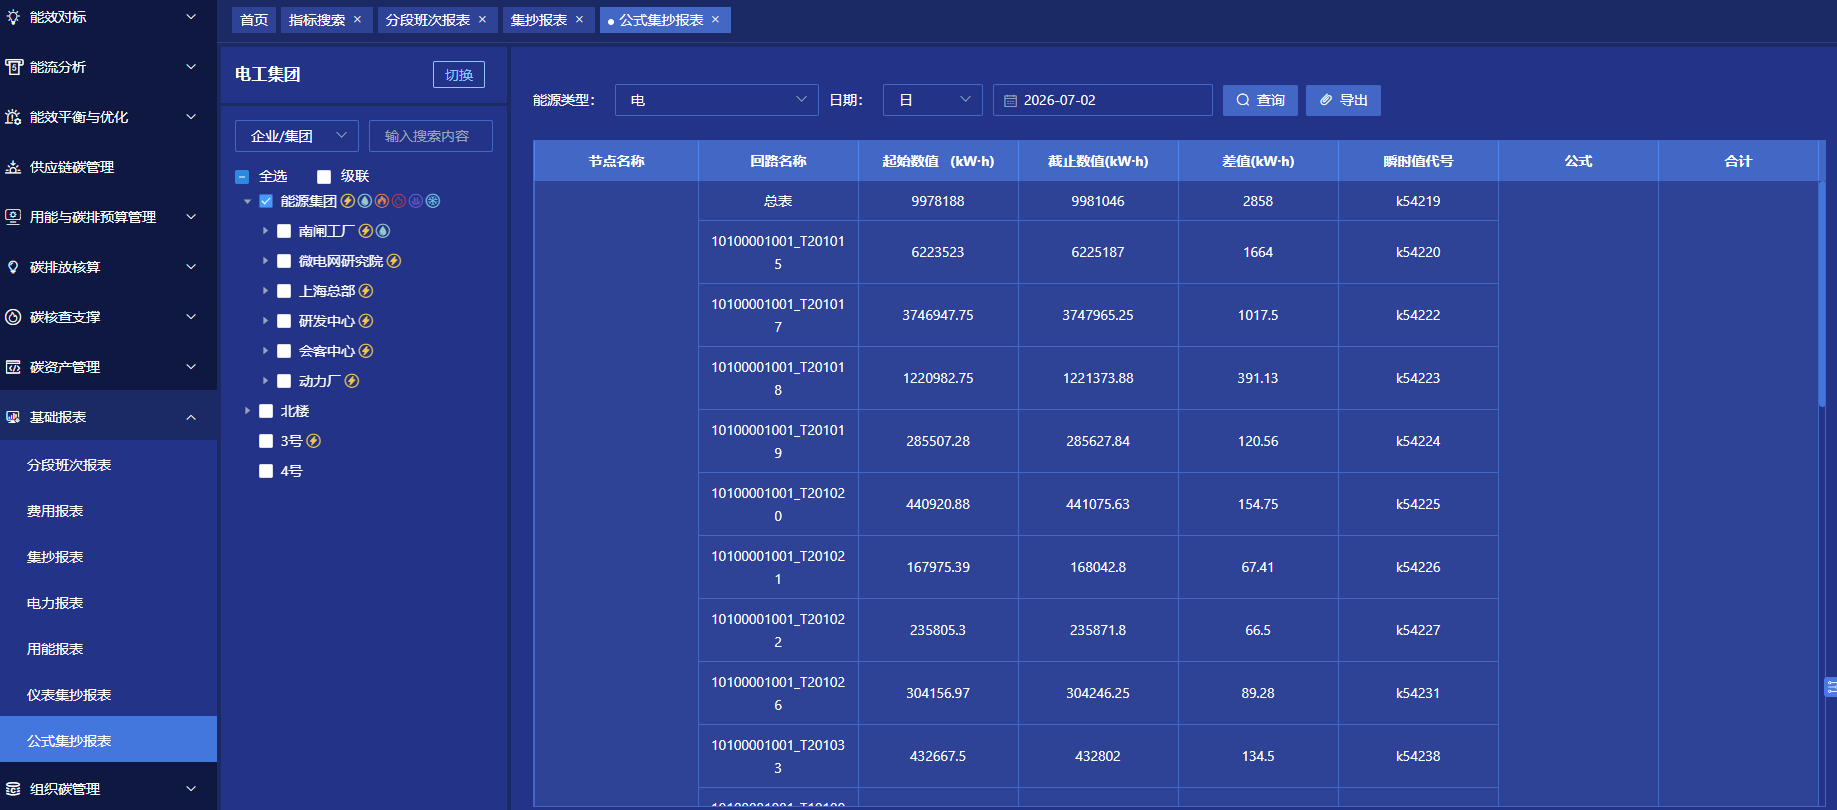Click the 能流分析 sidebar icon
The width and height of the screenshot is (1837, 810).
[x=13, y=67]
